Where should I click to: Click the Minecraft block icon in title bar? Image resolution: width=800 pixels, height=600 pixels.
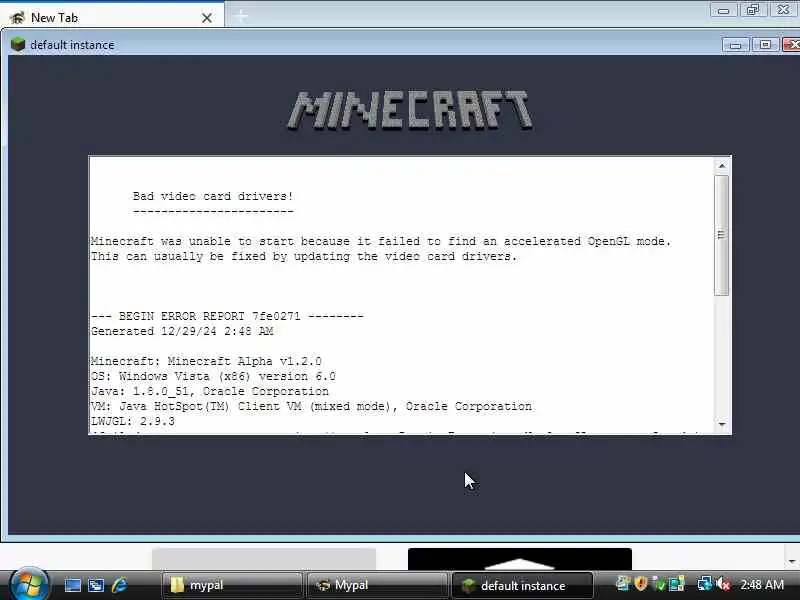18,44
